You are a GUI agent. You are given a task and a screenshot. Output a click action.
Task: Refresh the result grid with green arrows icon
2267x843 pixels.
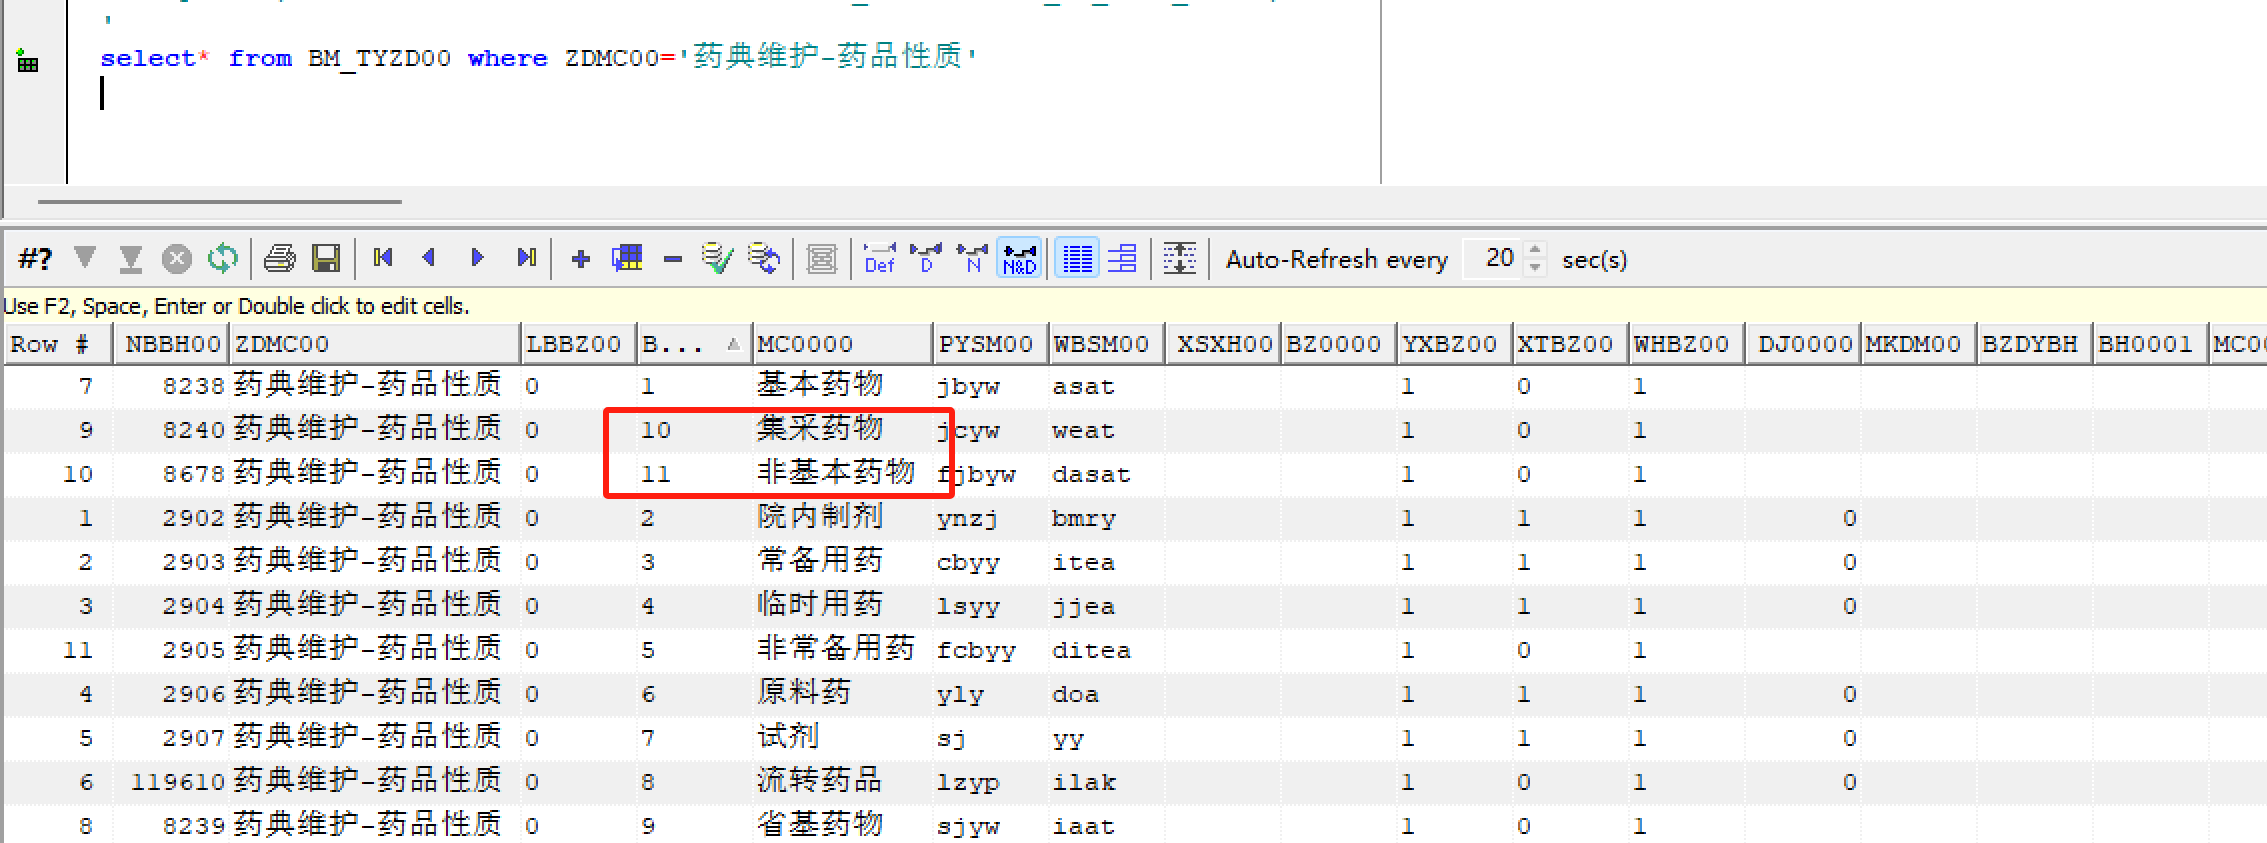(x=223, y=259)
